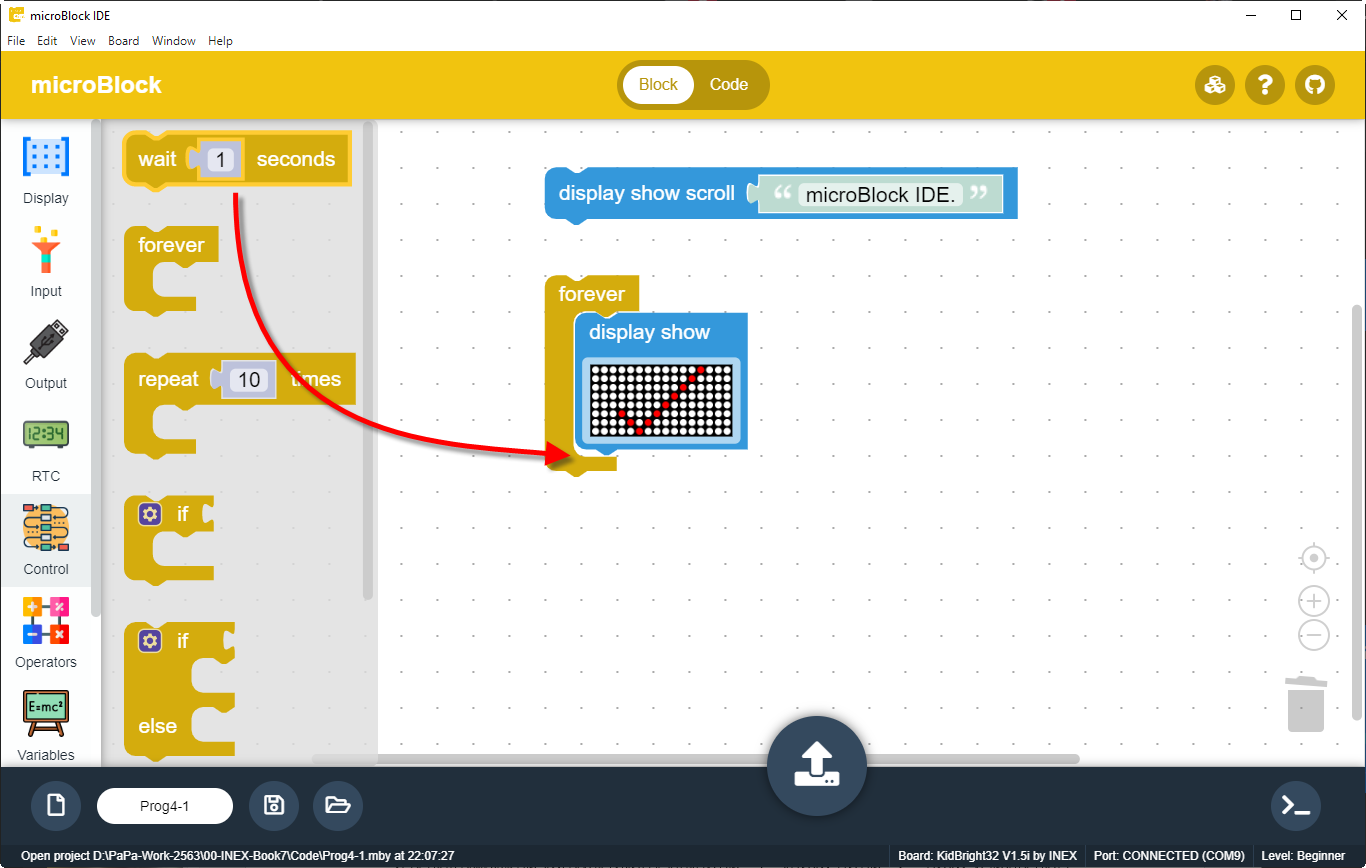This screenshot has width=1366, height=868.
Task: Open the Input block category
Action: tap(46, 261)
